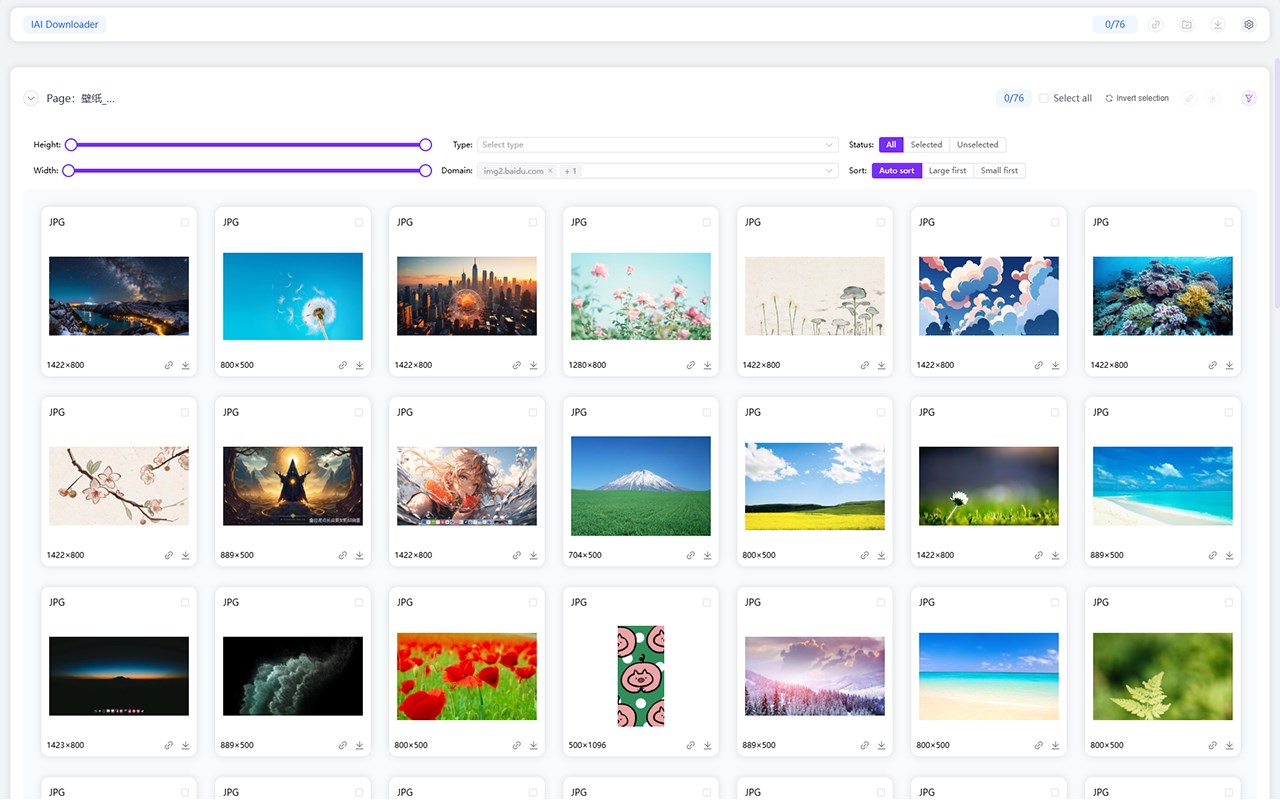Click the Width slider maximum handle
The height and width of the screenshot is (800, 1280).
(x=425, y=171)
